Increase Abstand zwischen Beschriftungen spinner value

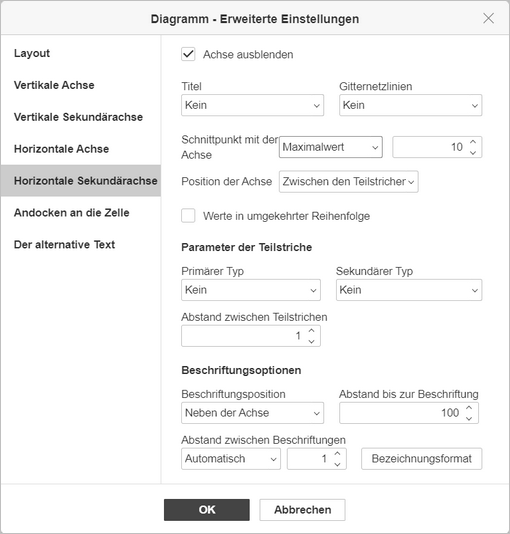[337, 454]
